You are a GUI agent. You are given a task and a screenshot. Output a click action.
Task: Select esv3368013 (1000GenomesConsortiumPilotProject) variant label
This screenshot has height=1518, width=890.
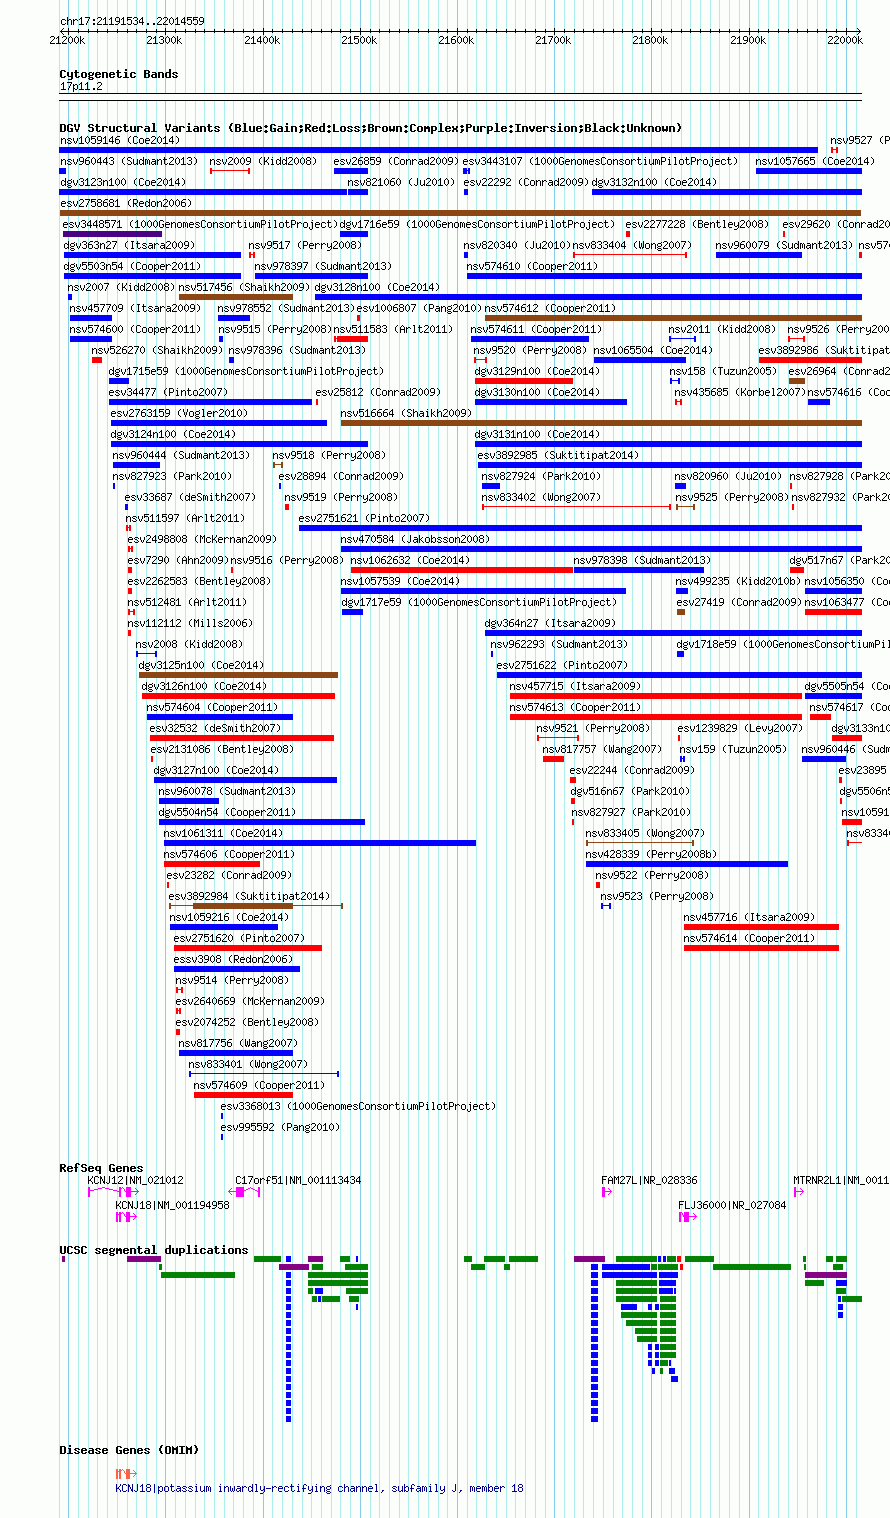tap(358, 1106)
